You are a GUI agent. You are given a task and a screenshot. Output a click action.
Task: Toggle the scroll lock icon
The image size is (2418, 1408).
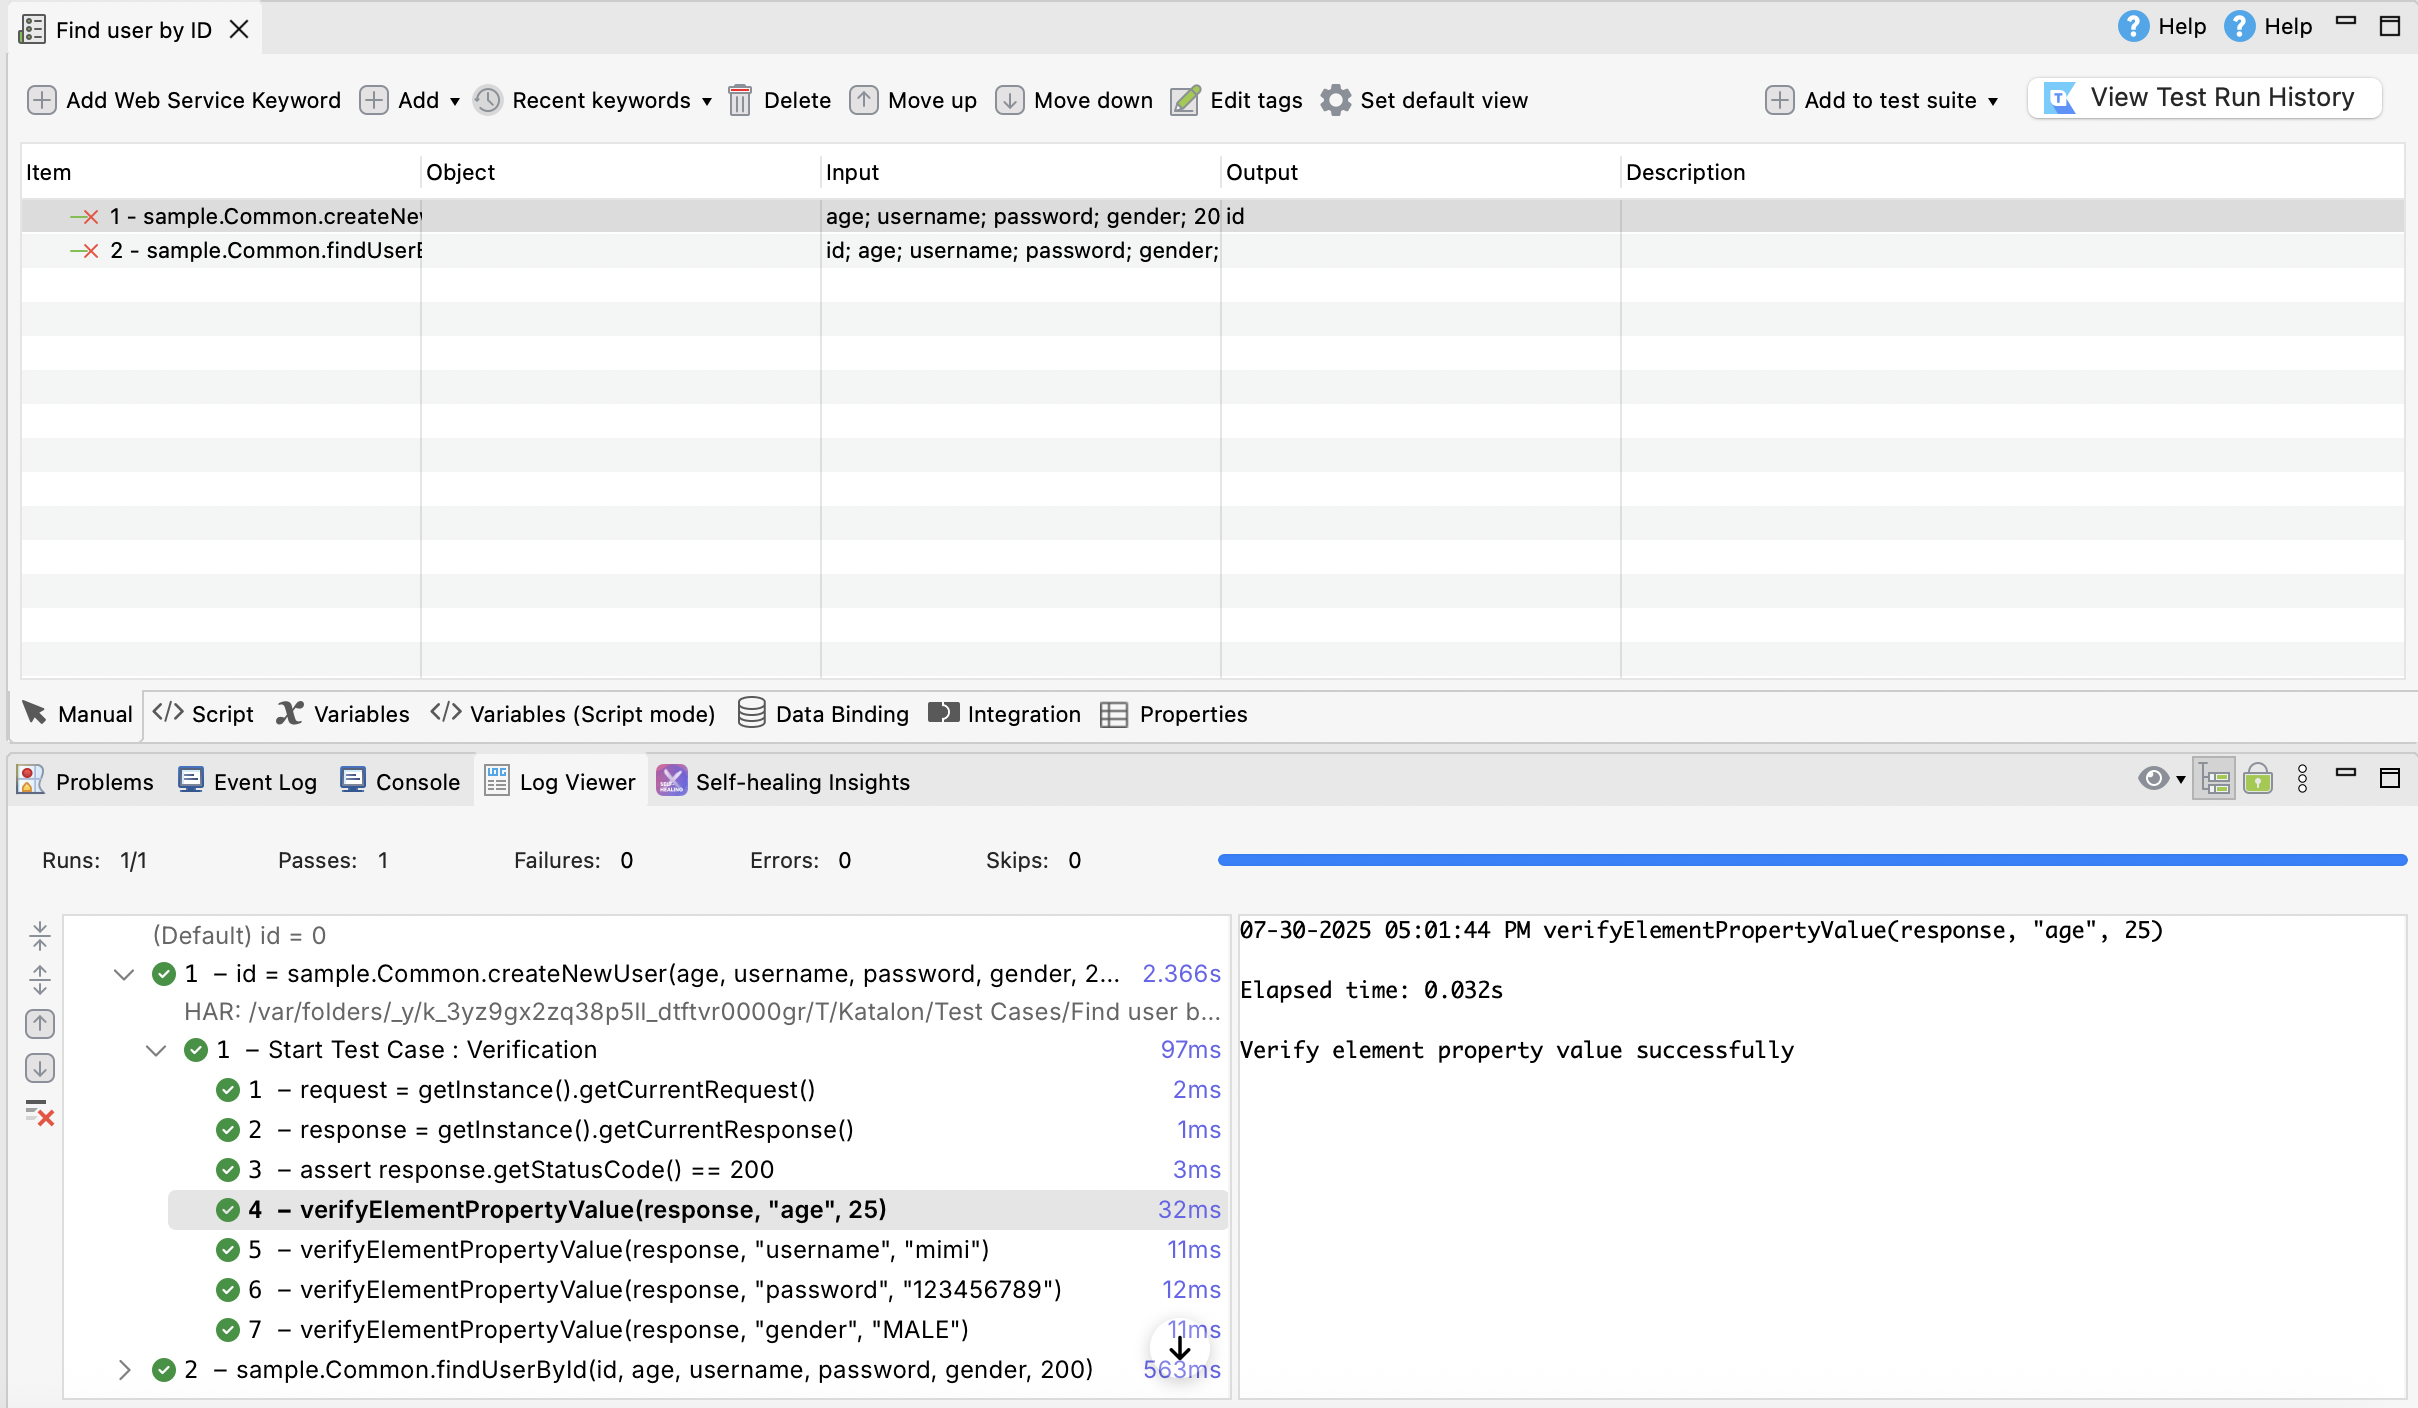pos(2258,779)
